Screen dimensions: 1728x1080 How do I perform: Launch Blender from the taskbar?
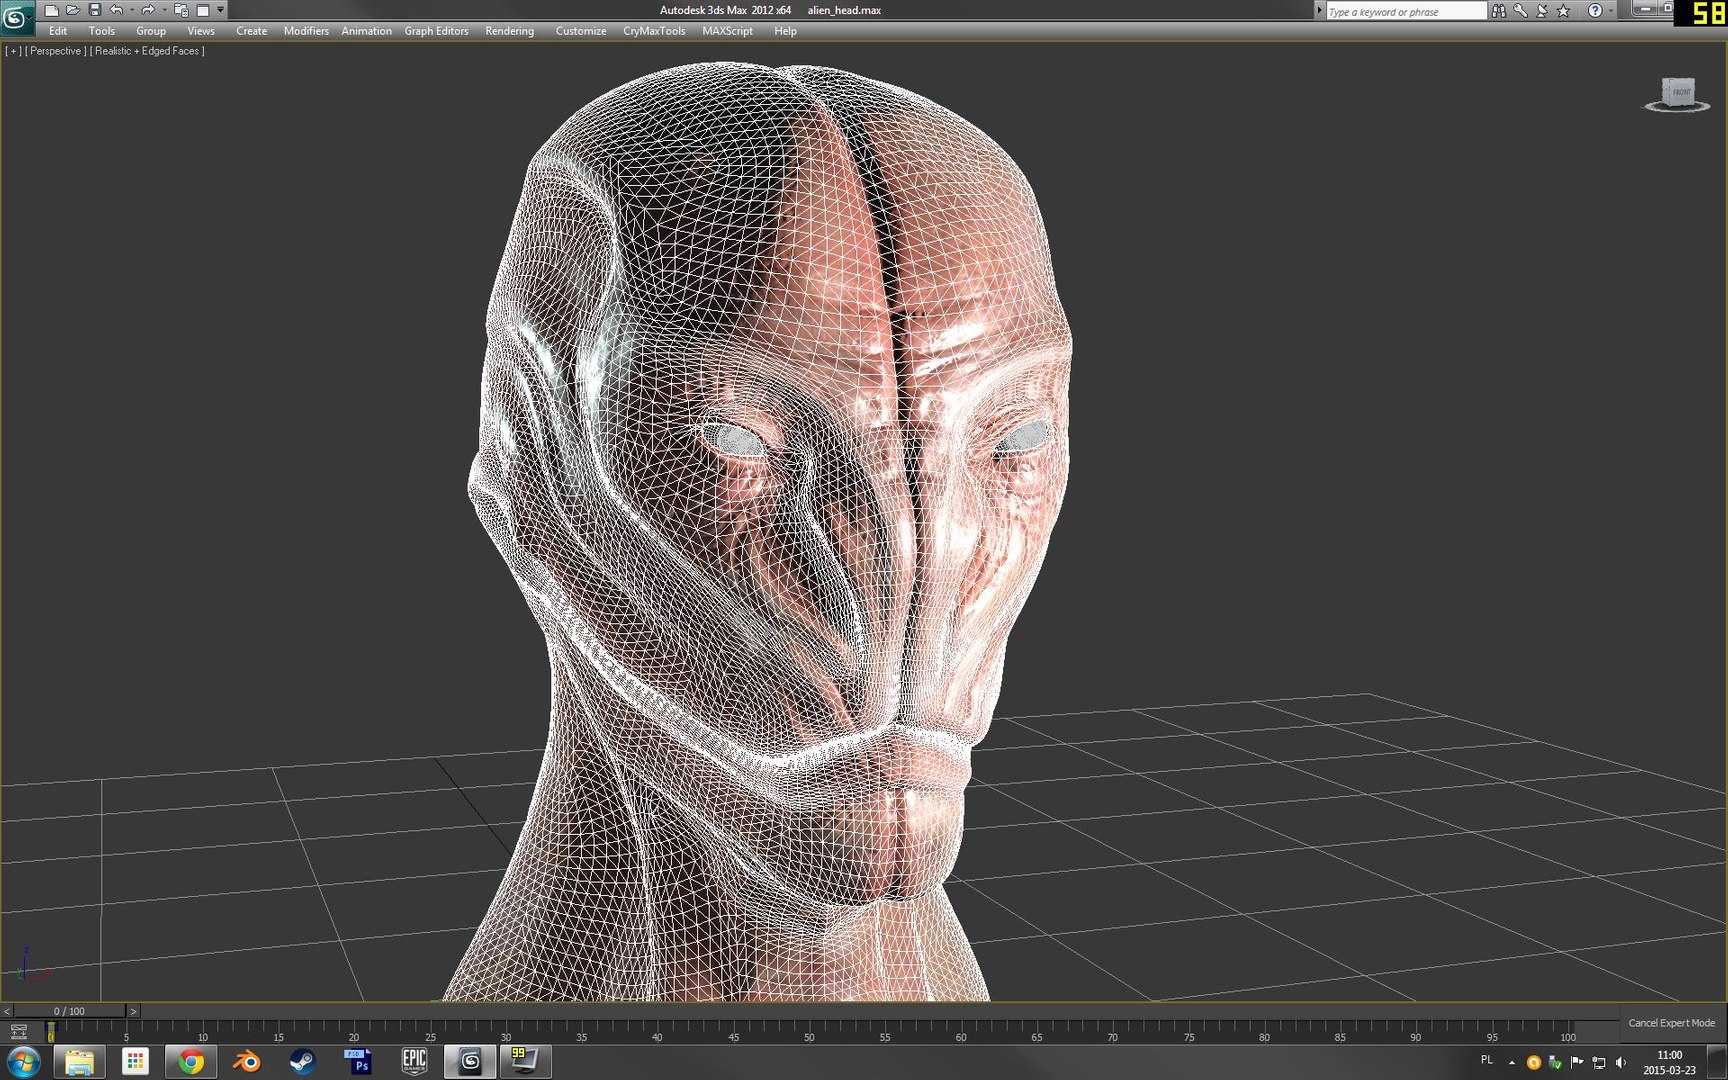click(246, 1062)
